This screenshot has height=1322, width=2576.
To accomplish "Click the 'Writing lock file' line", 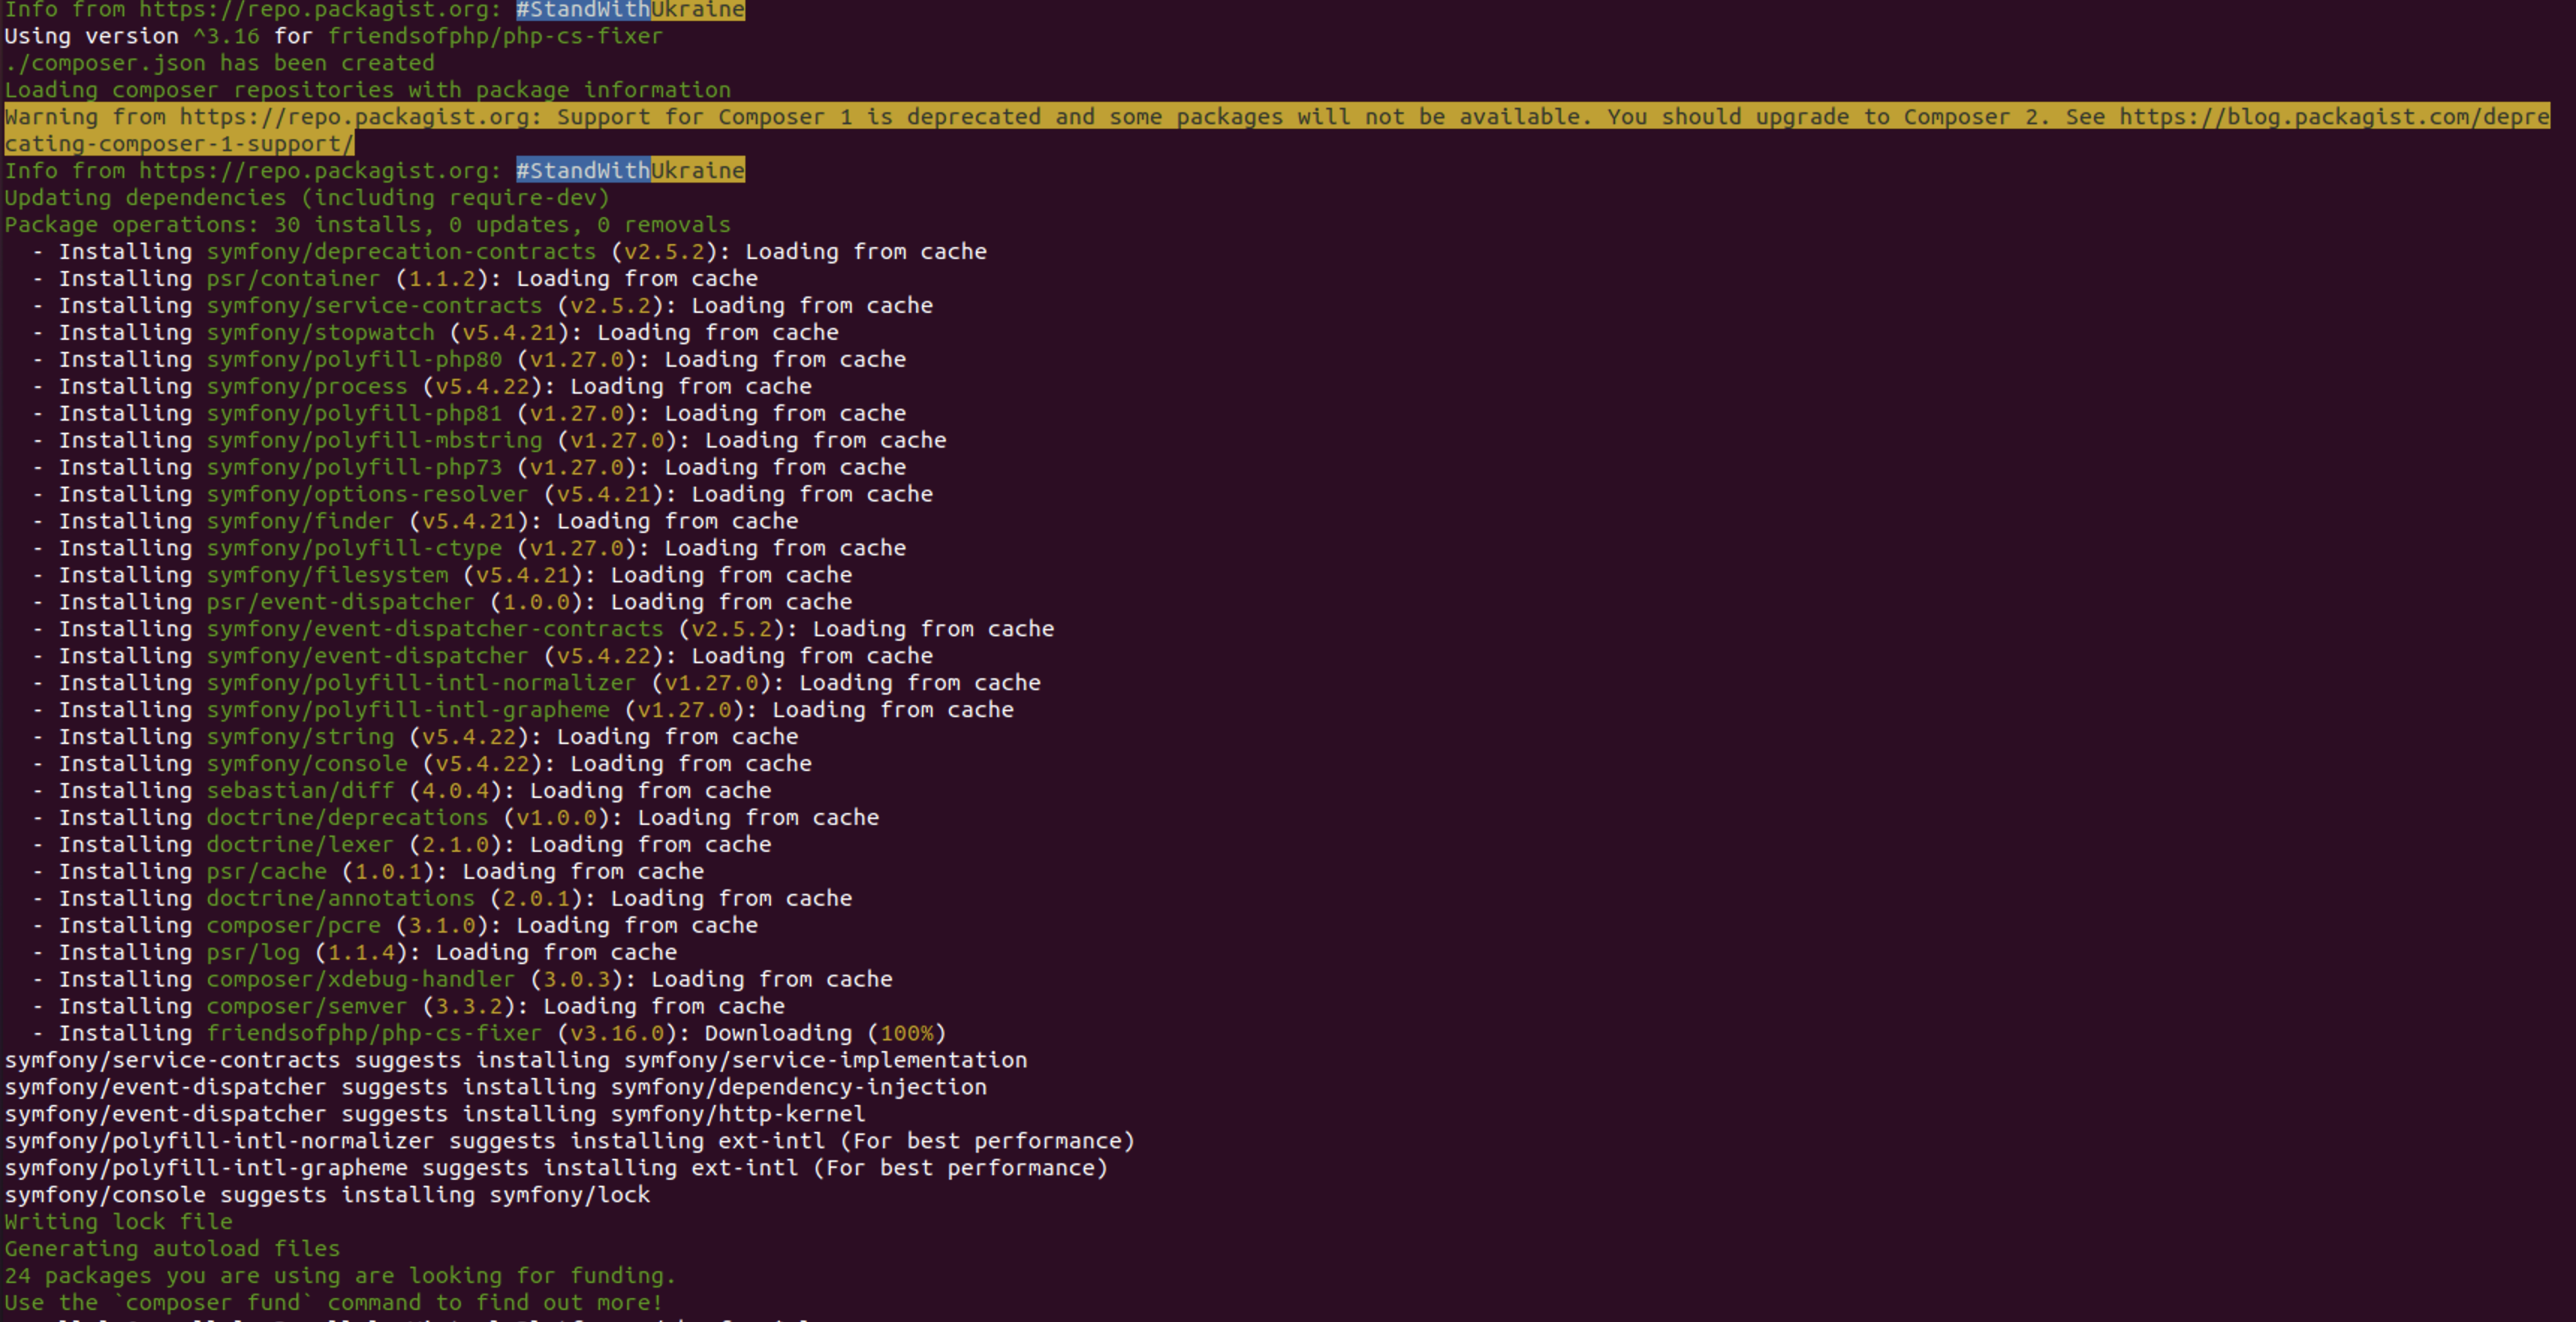I will pyautogui.click(x=118, y=1223).
